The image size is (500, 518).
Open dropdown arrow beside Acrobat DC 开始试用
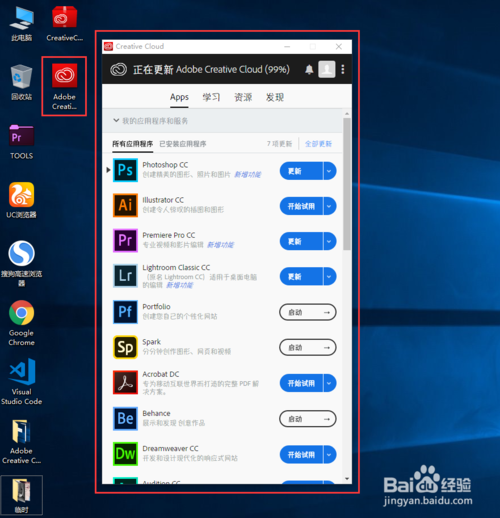point(329,383)
